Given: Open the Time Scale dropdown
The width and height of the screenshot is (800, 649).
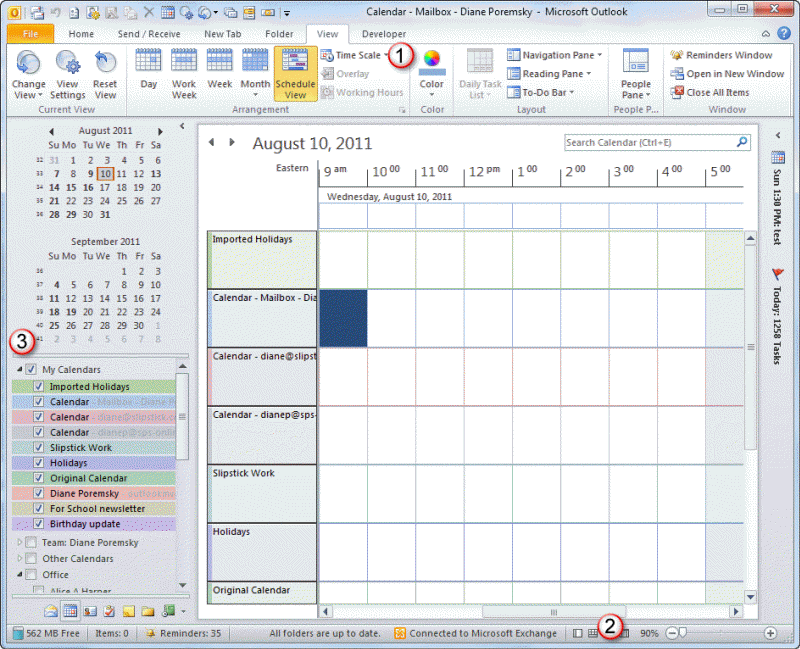Looking at the screenshot, I should click(355, 55).
